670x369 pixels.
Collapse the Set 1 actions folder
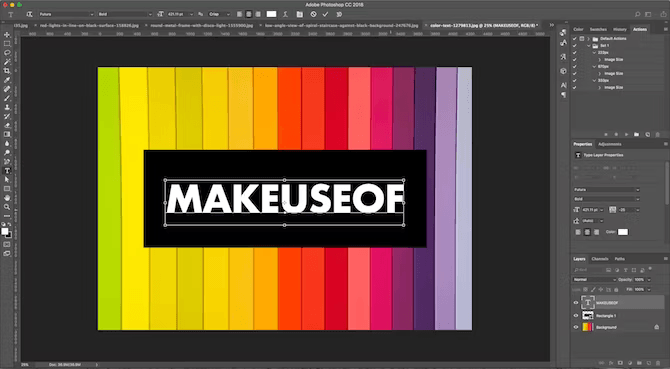pos(588,46)
